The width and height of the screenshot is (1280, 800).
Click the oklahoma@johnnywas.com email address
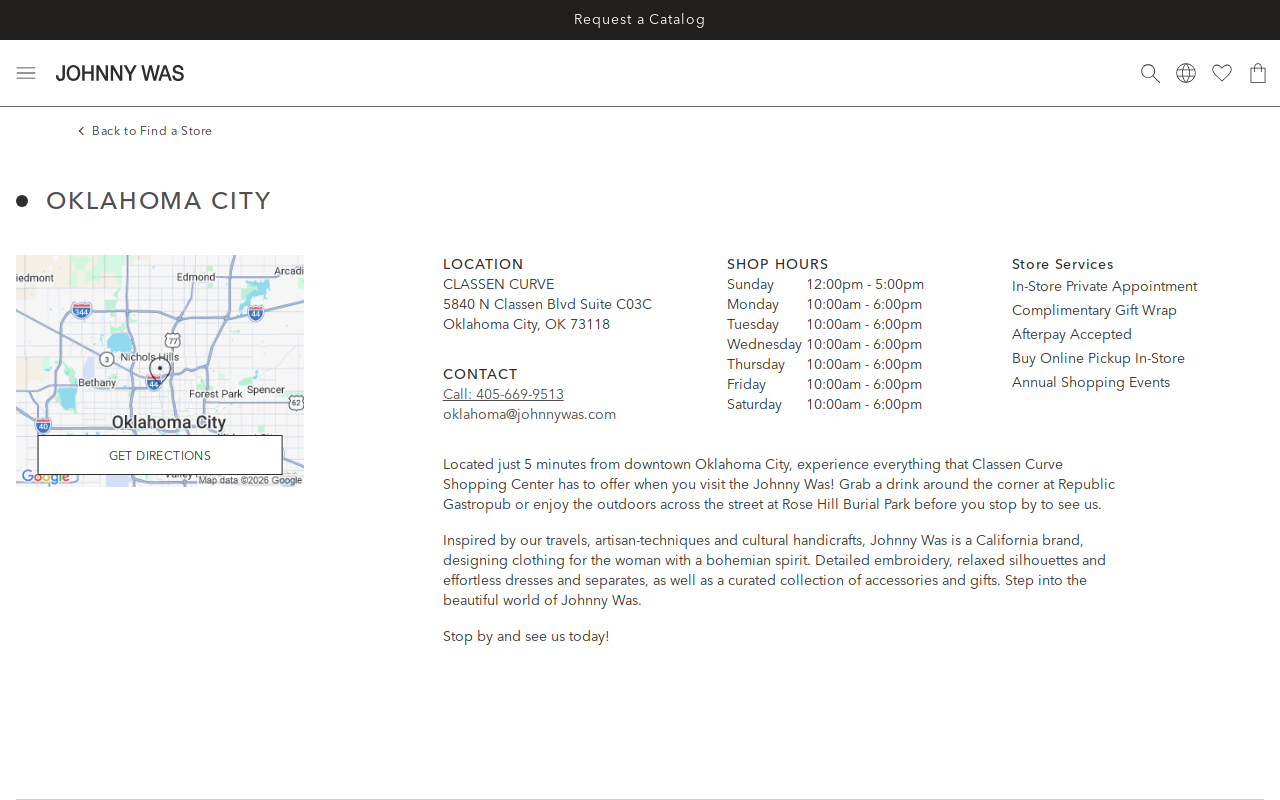[x=529, y=415]
